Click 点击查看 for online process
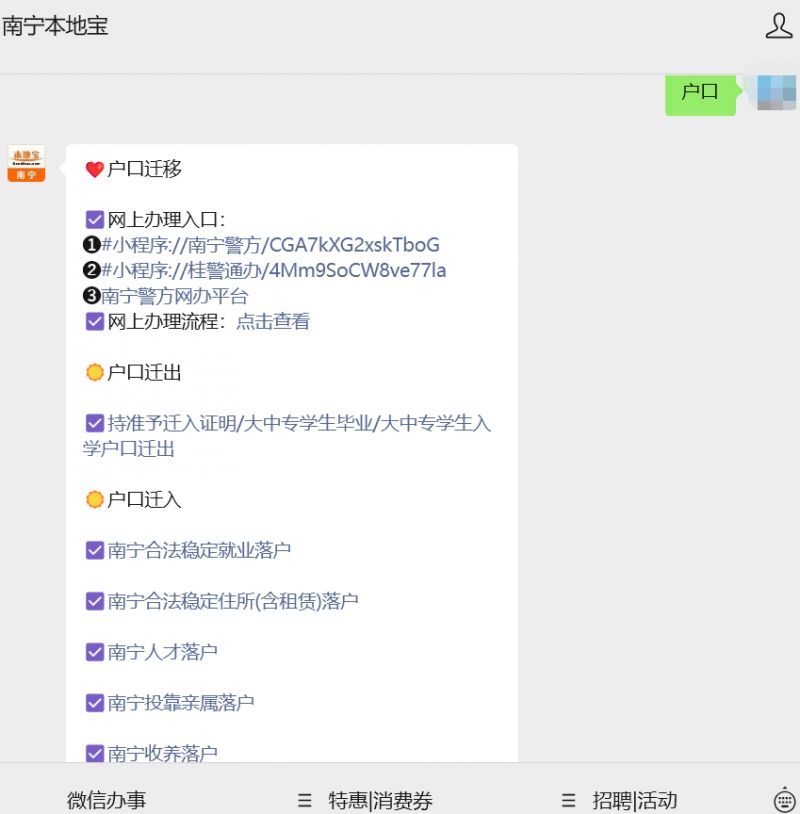The height and width of the screenshot is (814, 800). pos(273,321)
